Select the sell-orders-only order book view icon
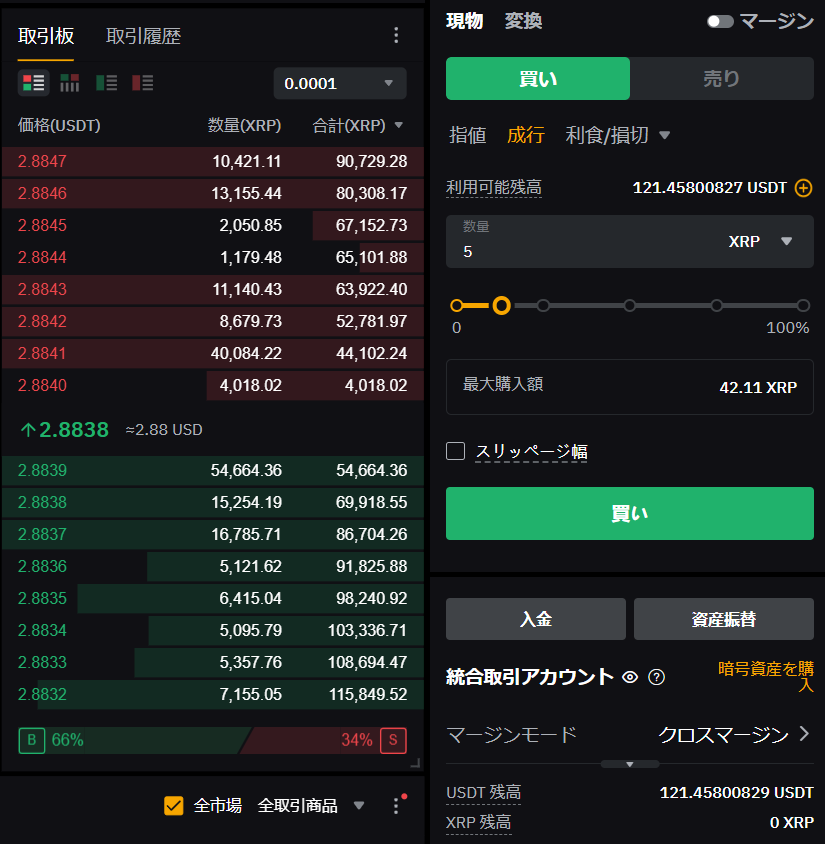 pyautogui.click(x=142, y=83)
